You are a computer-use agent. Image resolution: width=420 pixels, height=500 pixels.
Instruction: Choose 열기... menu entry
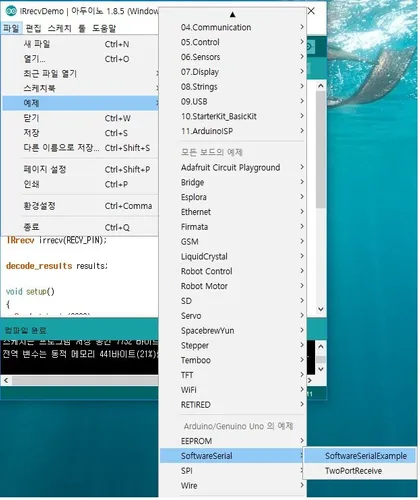click(80, 59)
